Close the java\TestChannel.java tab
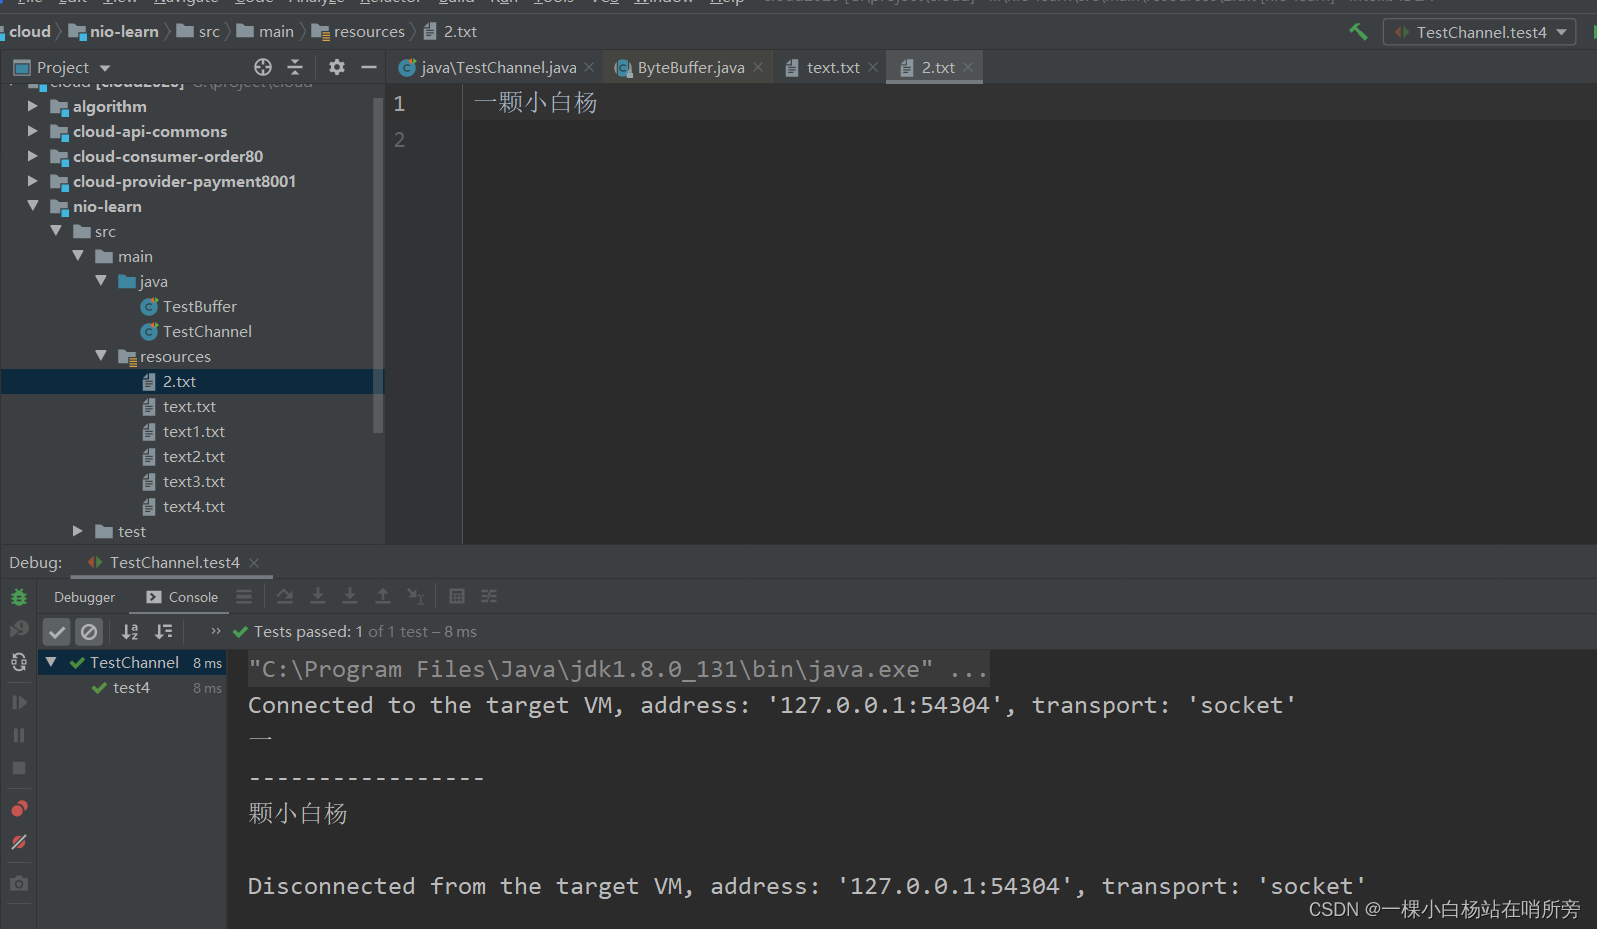Screen dimensions: 1597x929 pyautogui.click(x=589, y=67)
